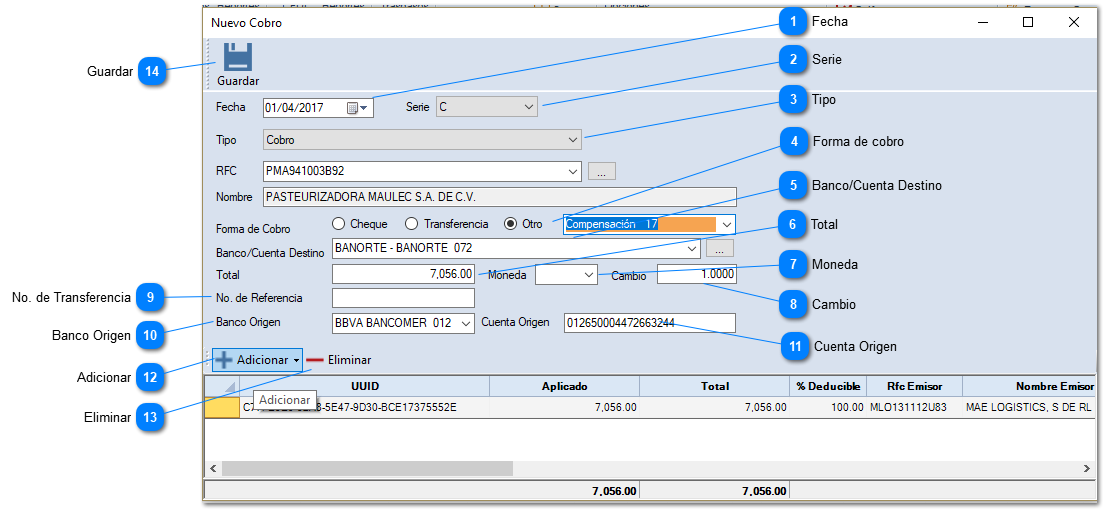Click inside the No. de Referencia field
This screenshot has width=1106, height=512.
[x=403, y=298]
